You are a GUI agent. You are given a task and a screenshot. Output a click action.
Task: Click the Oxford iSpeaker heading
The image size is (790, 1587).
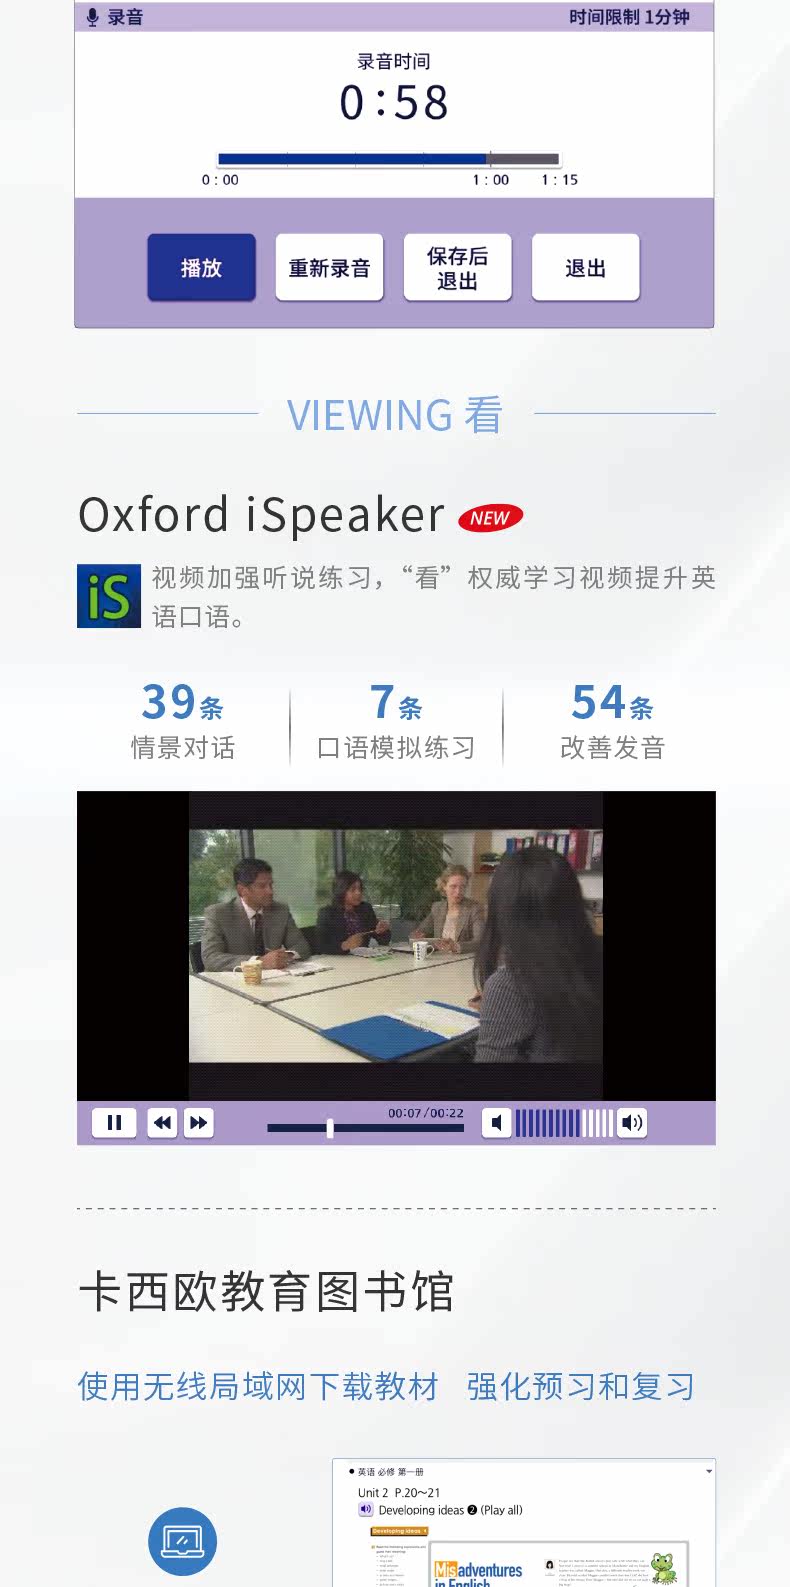point(262,515)
